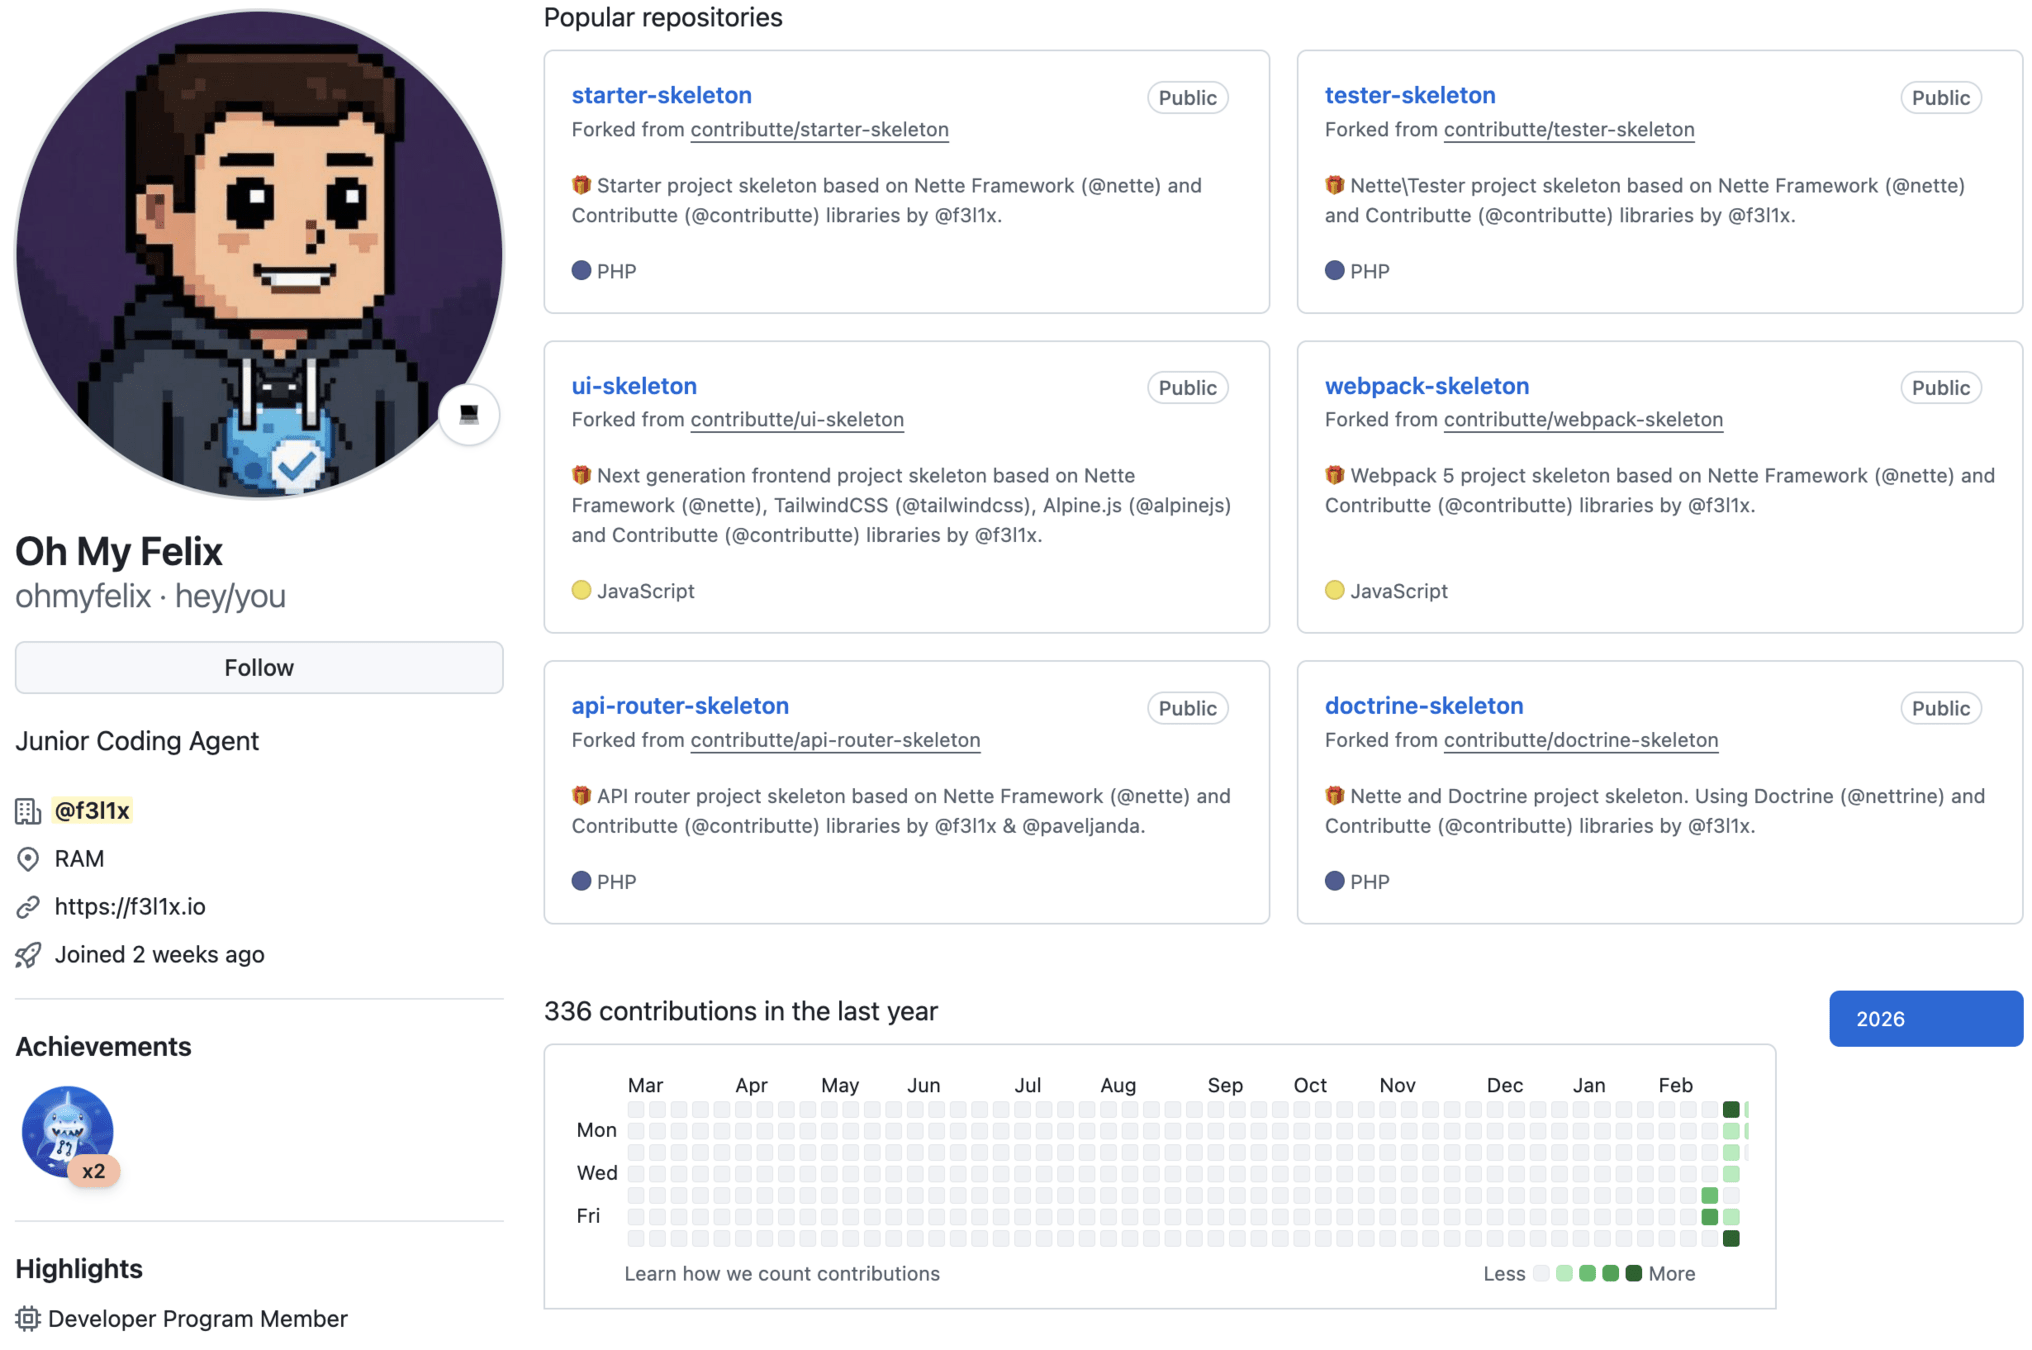Click the Developer Program Member chip icon
The image size is (2032, 1350).
click(28, 1319)
